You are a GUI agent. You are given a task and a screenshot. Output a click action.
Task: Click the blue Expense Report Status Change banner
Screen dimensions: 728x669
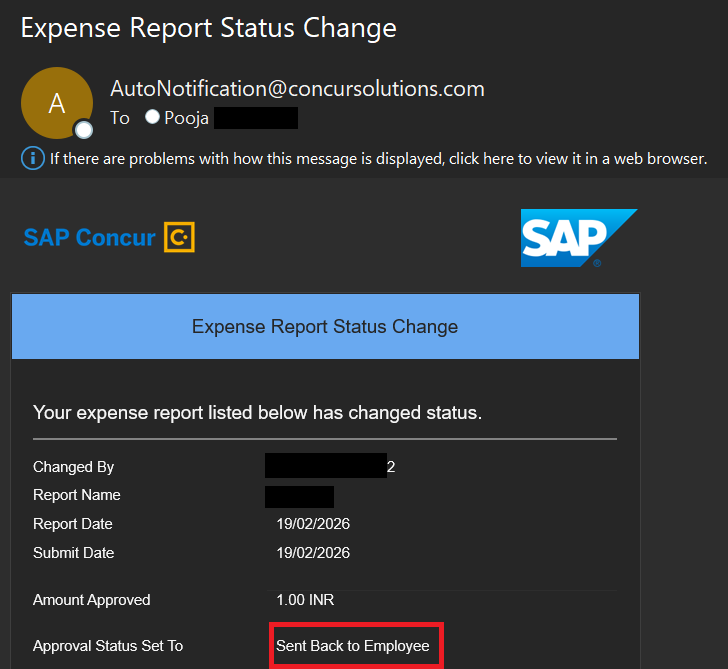pos(325,326)
